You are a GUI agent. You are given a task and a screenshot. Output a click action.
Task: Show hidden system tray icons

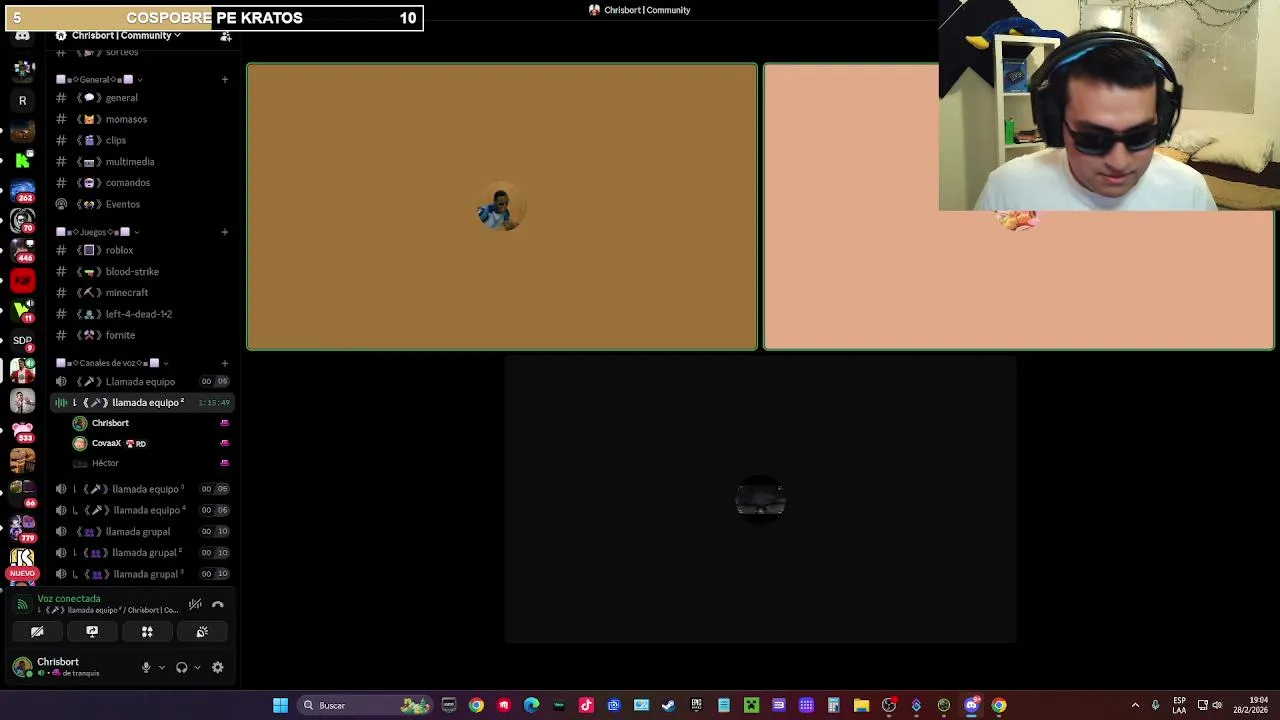click(1135, 705)
